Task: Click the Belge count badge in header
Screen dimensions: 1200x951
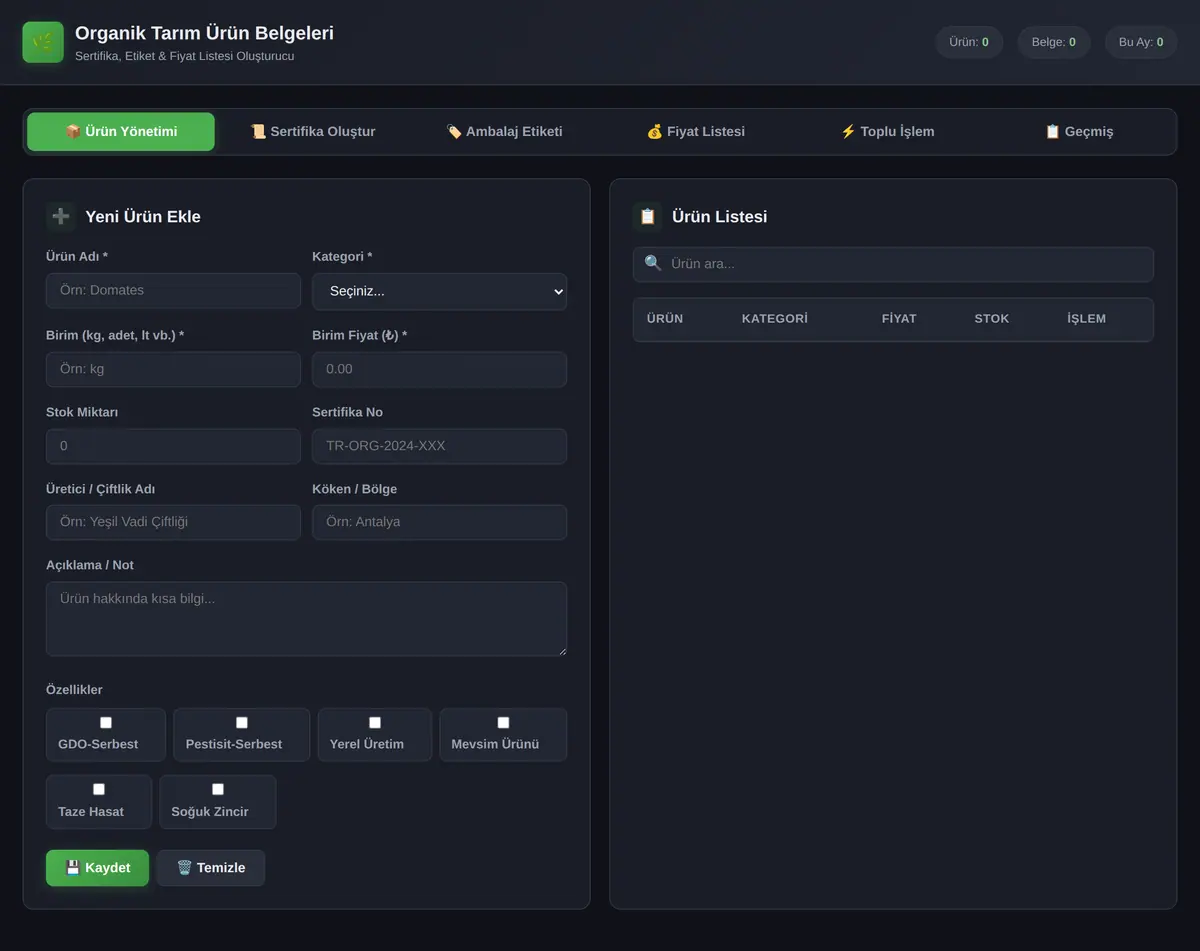Action: [1054, 42]
